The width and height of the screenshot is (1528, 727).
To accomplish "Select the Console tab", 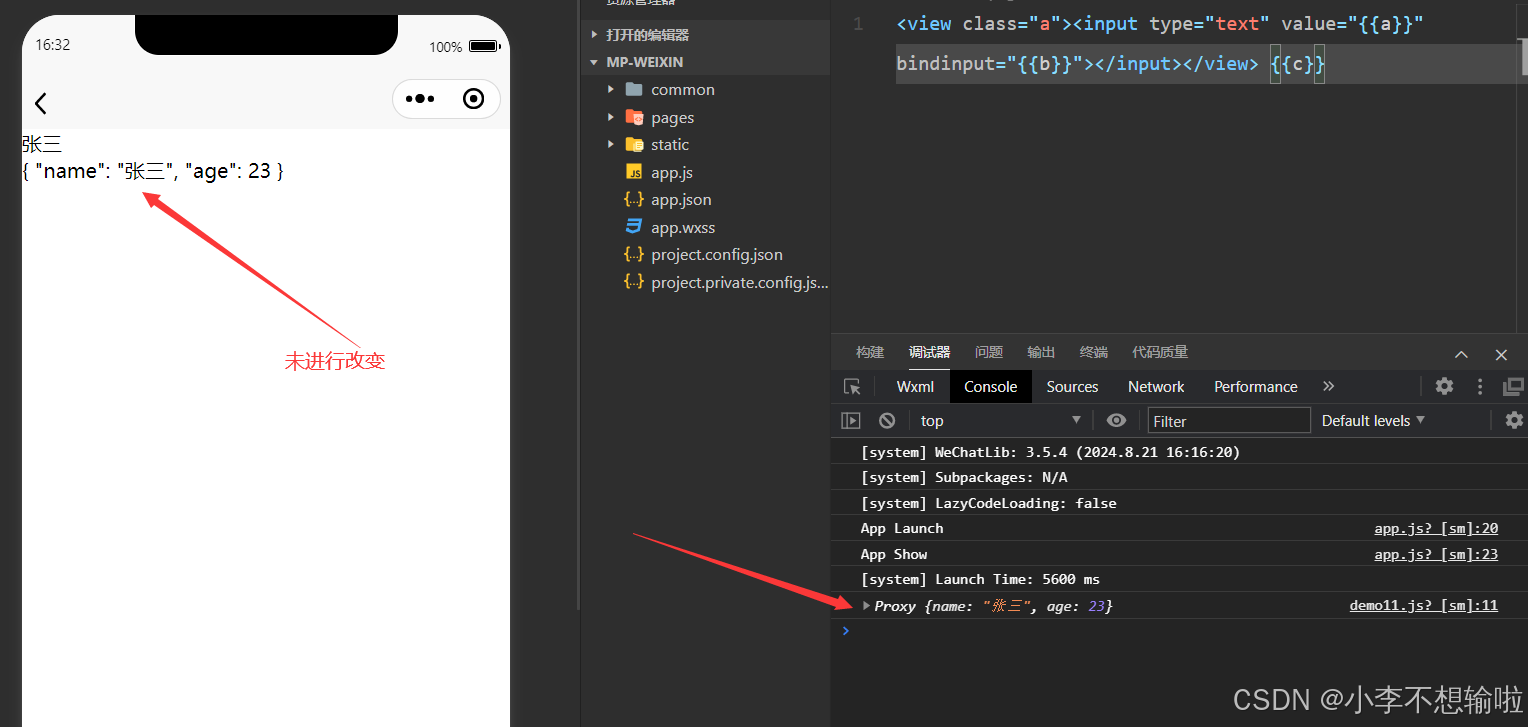I will pyautogui.click(x=991, y=387).
